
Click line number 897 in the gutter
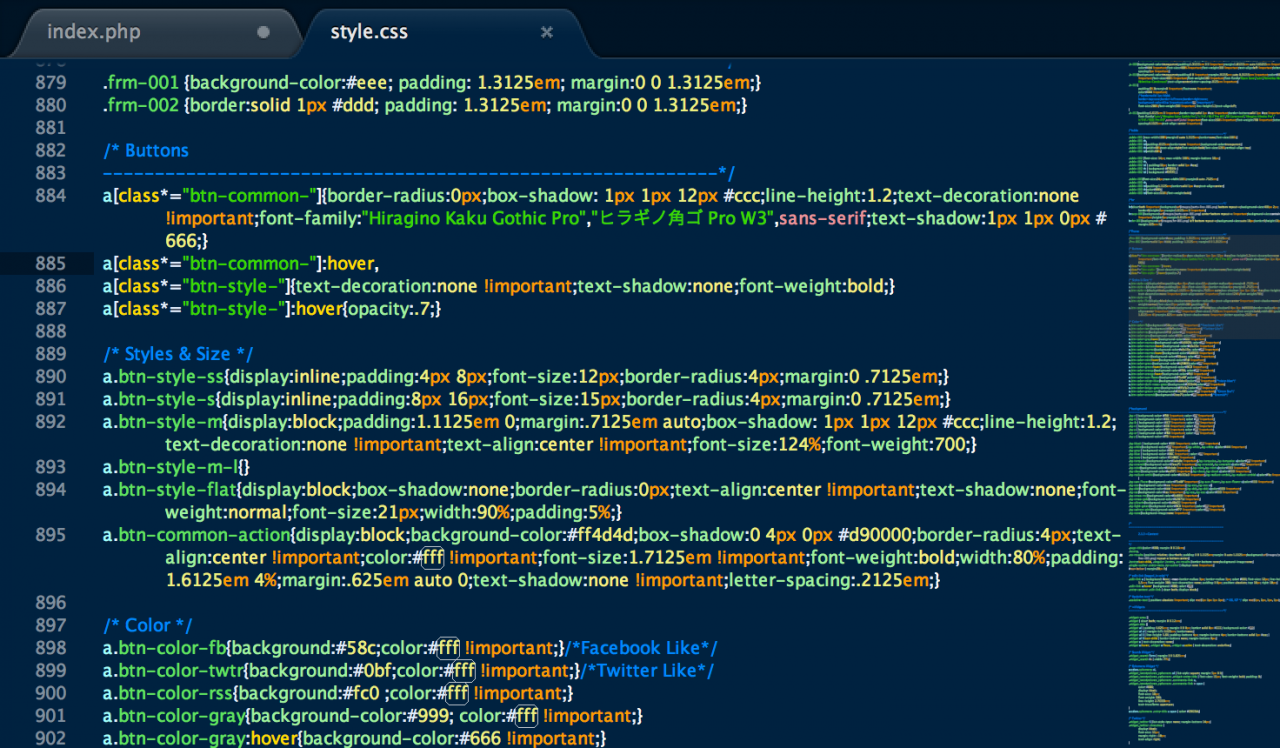[x=50, y=626]
